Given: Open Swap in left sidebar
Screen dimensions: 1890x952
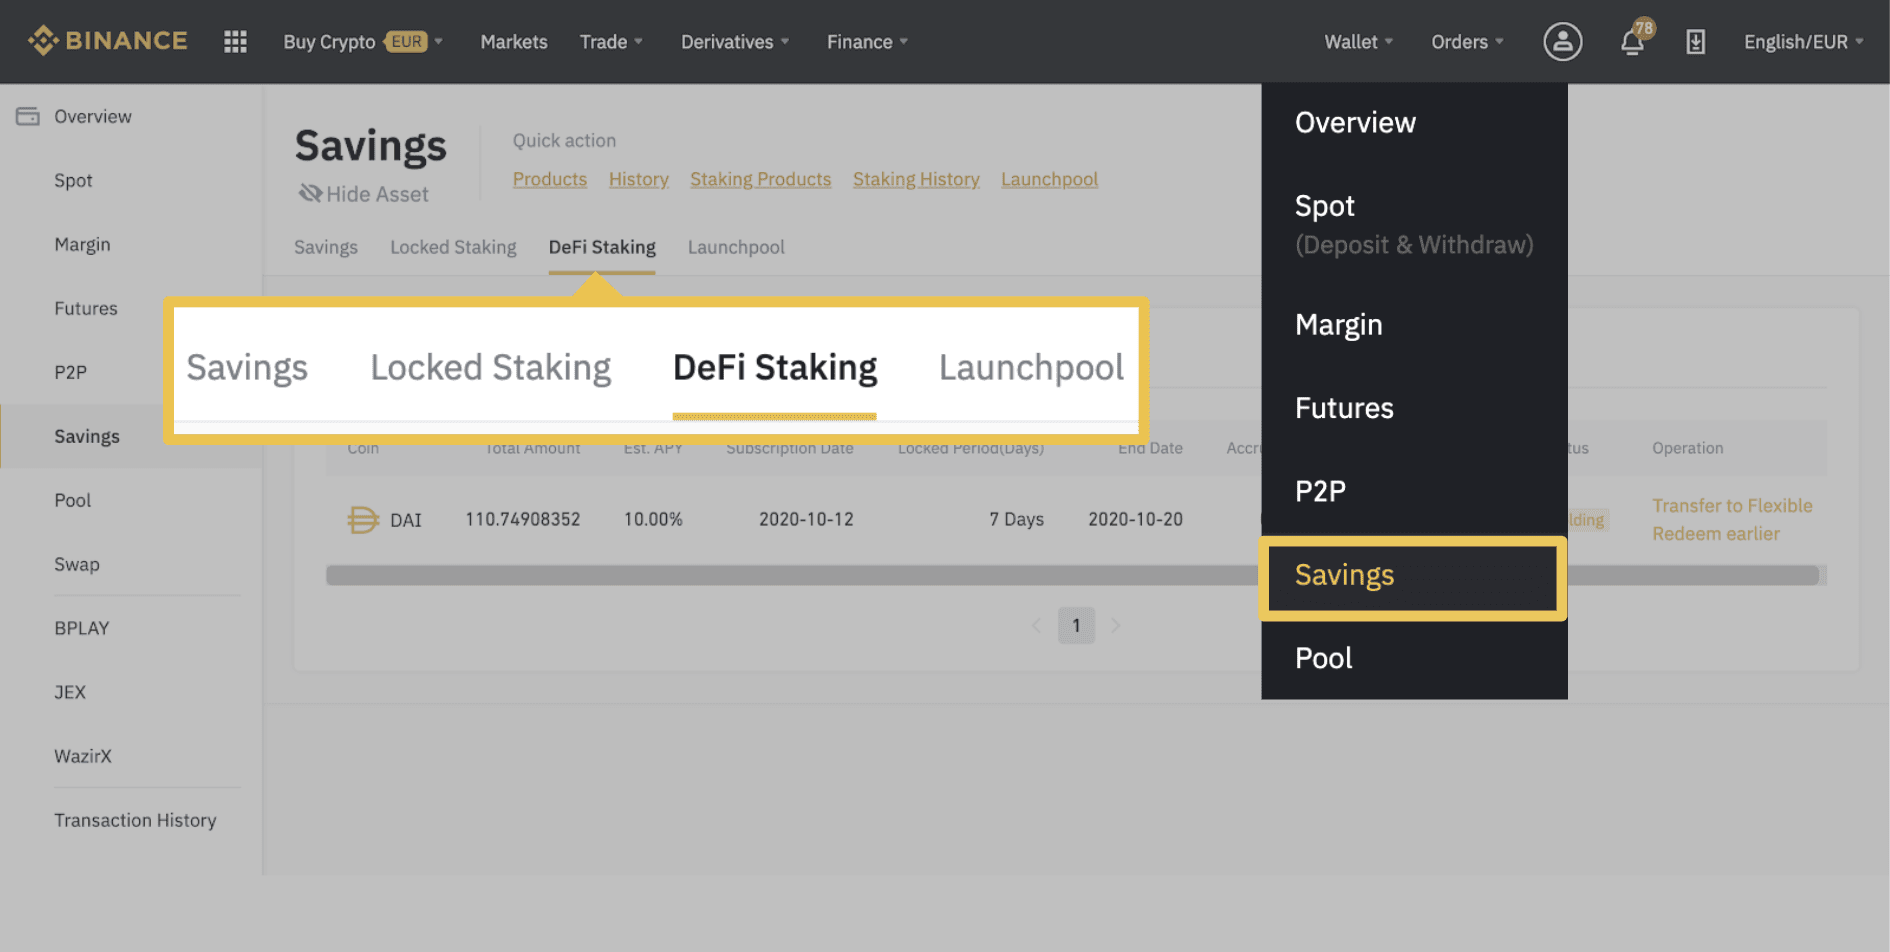Looking at the screenshot, I should [76, 564].
